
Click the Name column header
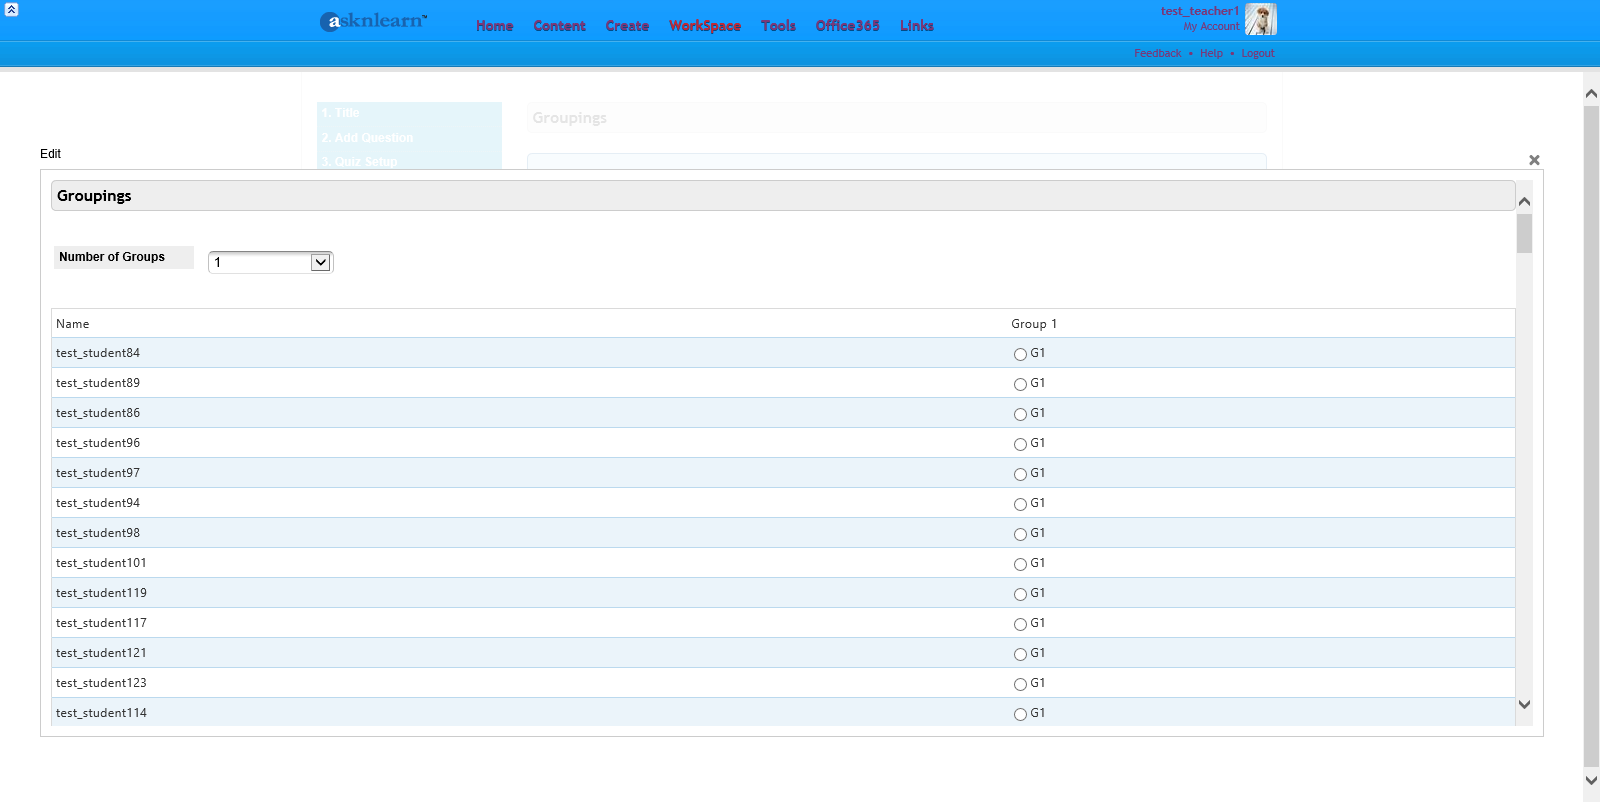click(x=73, y=324)
